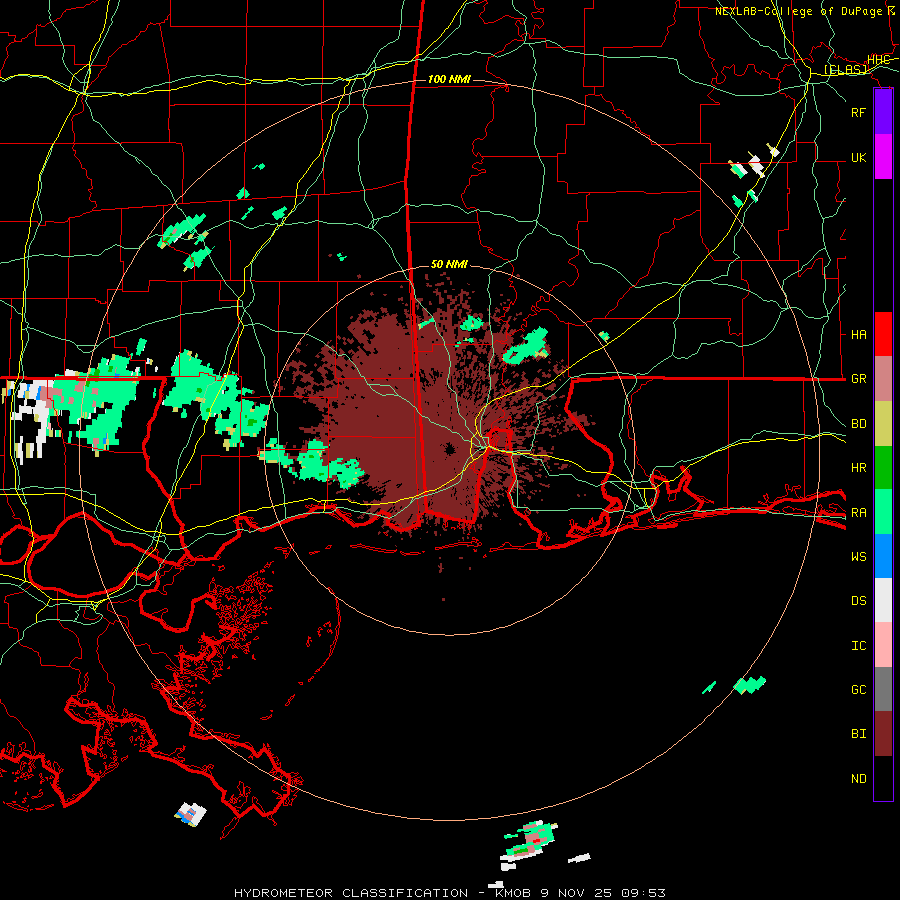Select the yellow BD legend color swatch
Viewport: 900px width, 900px height.
pyautogui.click(x=883, y=424)
